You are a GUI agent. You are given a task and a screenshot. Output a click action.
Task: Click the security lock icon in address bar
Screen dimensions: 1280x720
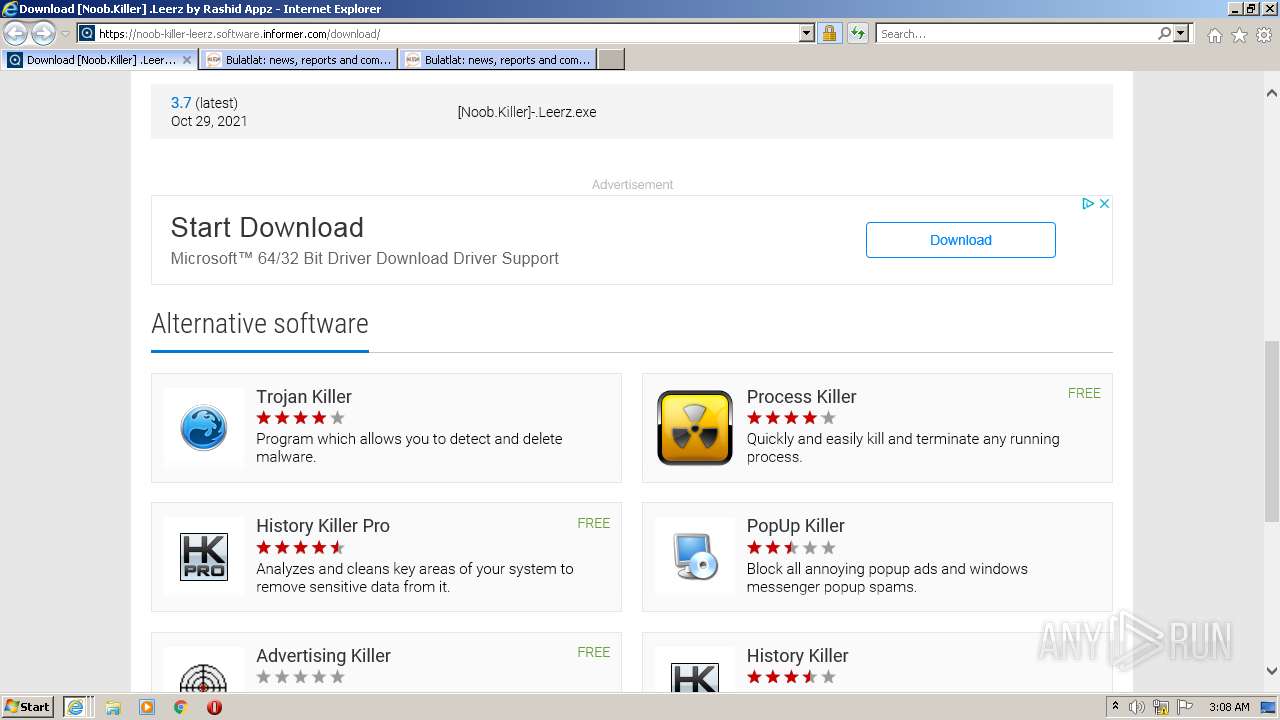(829, 33)
